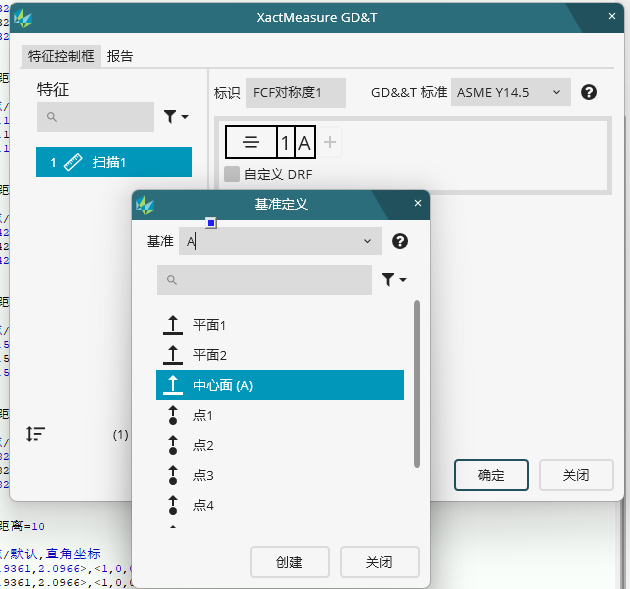Open datum list filter funnel menu

point(394,280)
